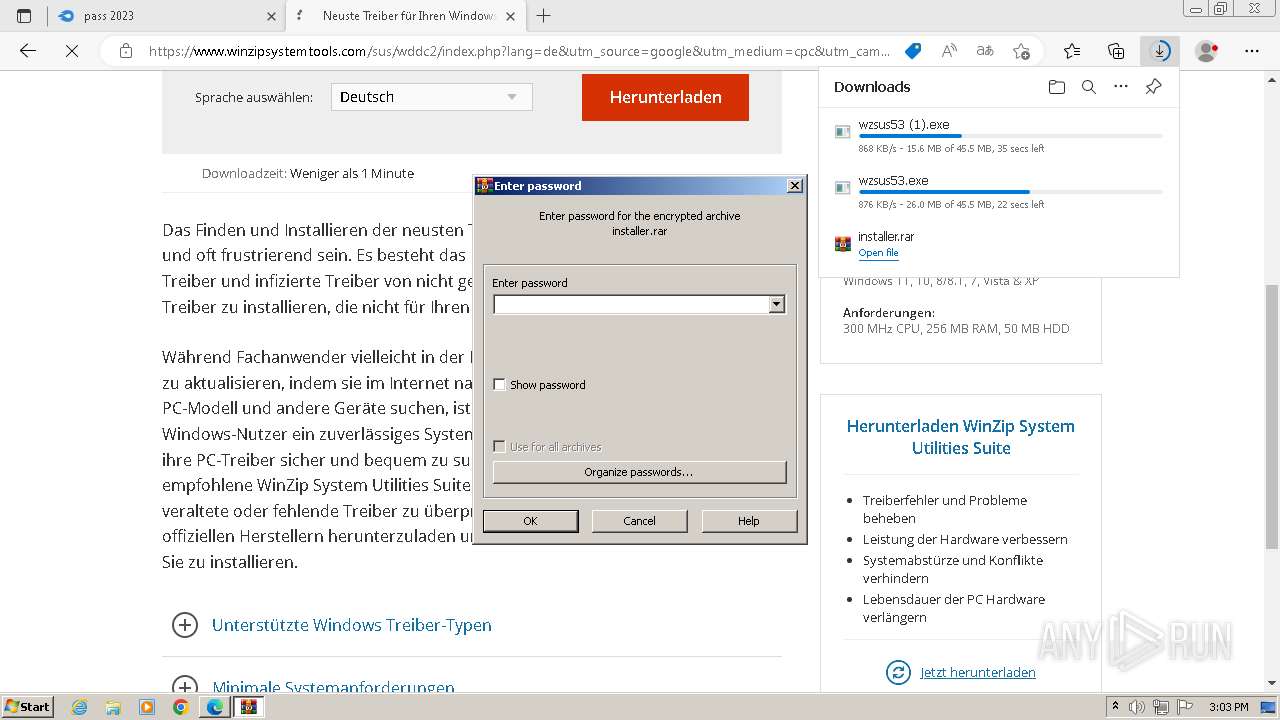Screen dimensions: 1280x720
Task: Select installer.rar download entry name
Action: click(x=886, y=237)
